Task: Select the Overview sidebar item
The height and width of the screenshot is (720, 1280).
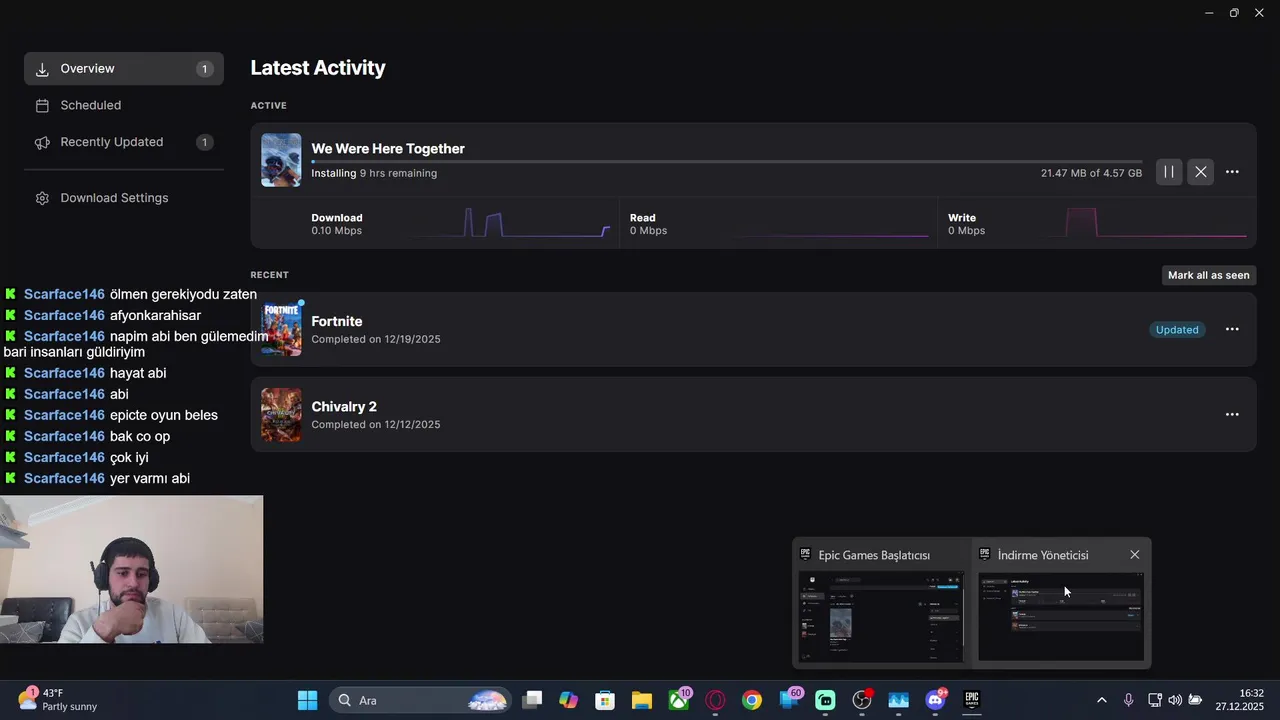Action: pos(124,69)
